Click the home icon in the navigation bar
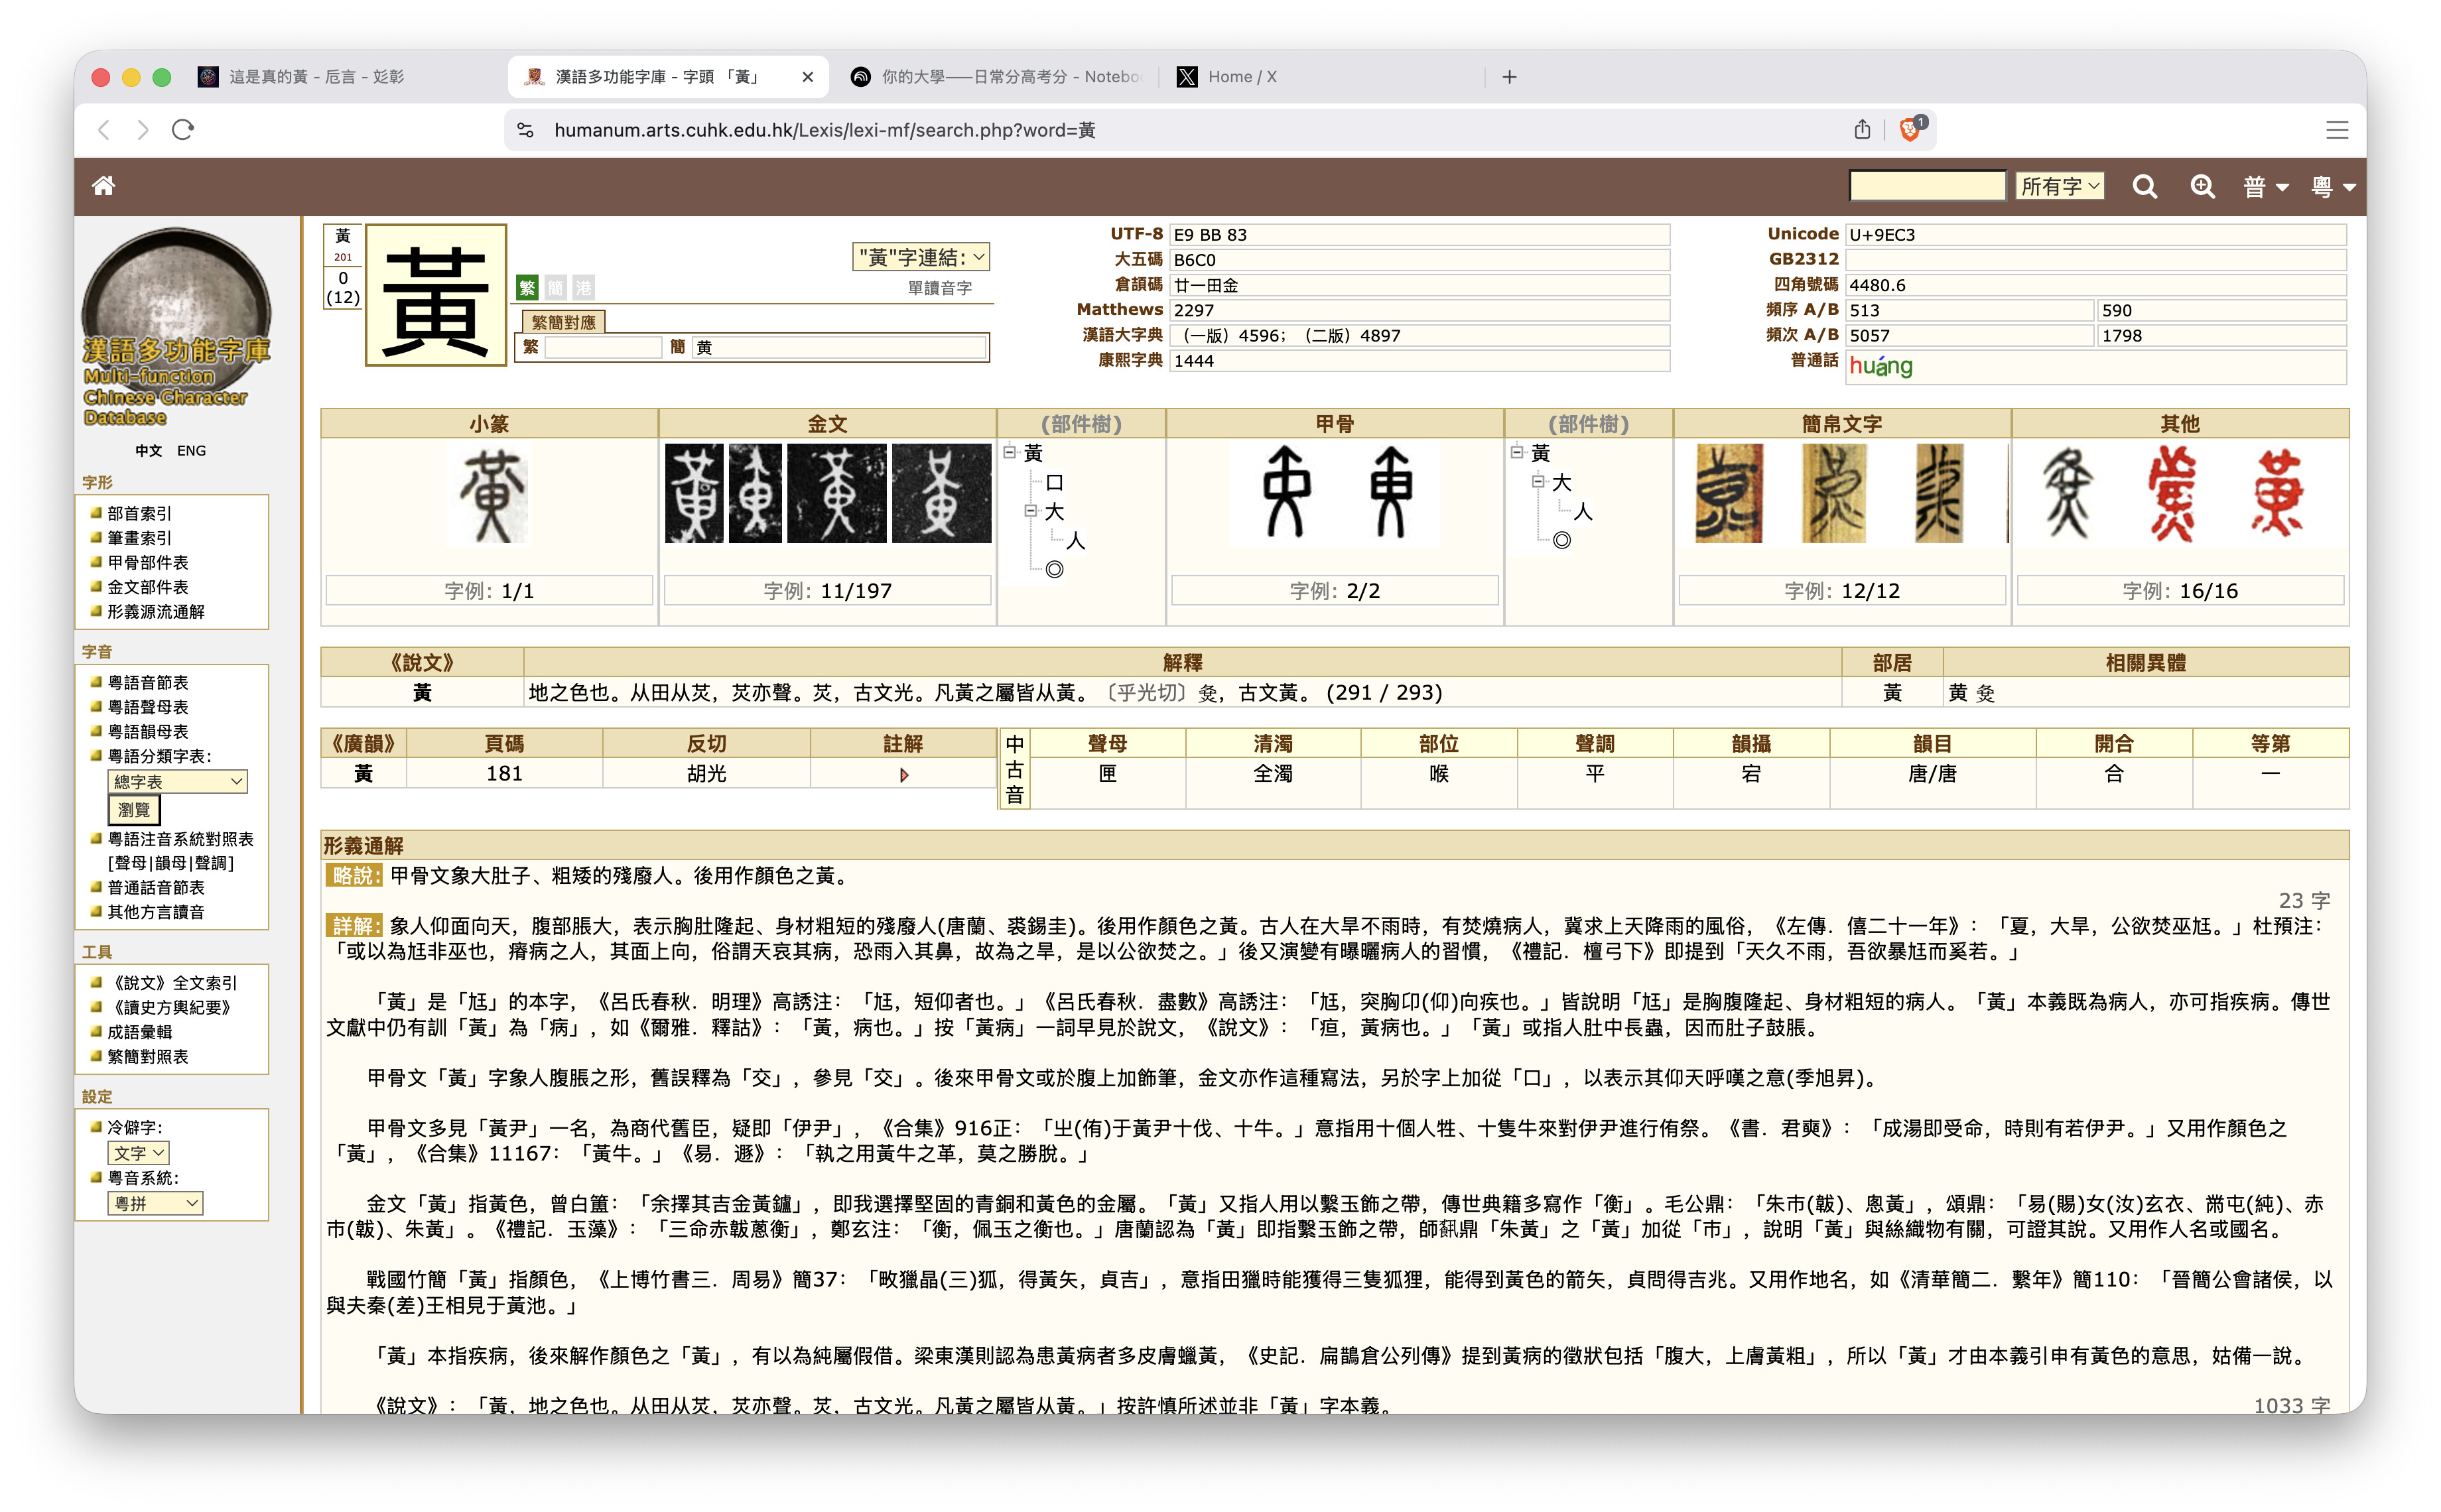The image size is (2441, 1512). (x=104, y=186)
